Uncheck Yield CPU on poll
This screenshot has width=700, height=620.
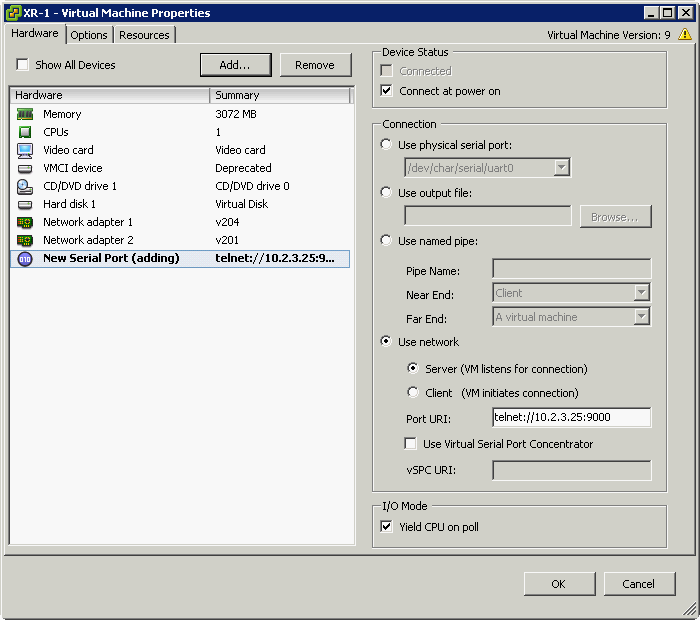point(387,526)
